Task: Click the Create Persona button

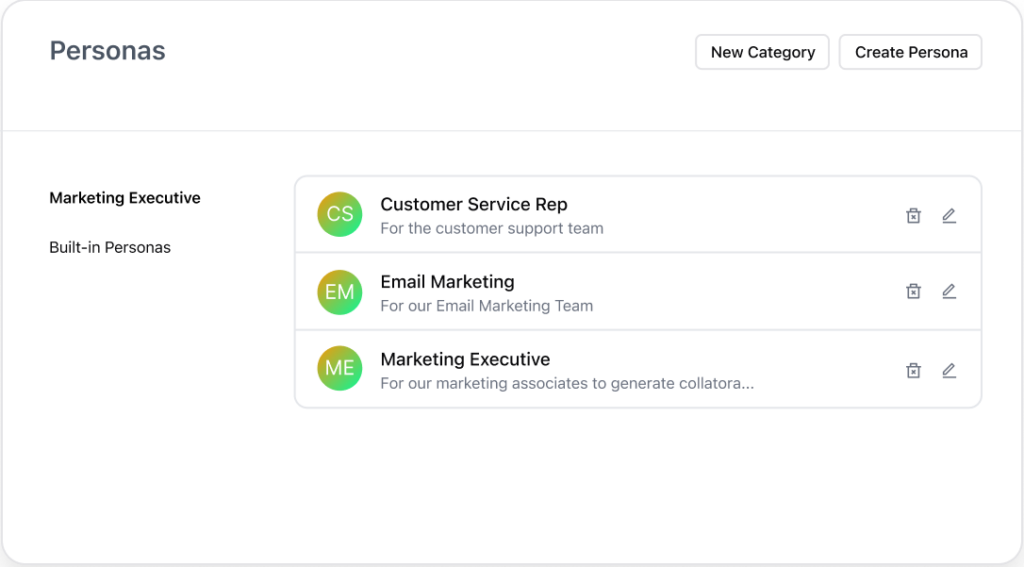Action: pyautogui.click(x=910, y=52)
